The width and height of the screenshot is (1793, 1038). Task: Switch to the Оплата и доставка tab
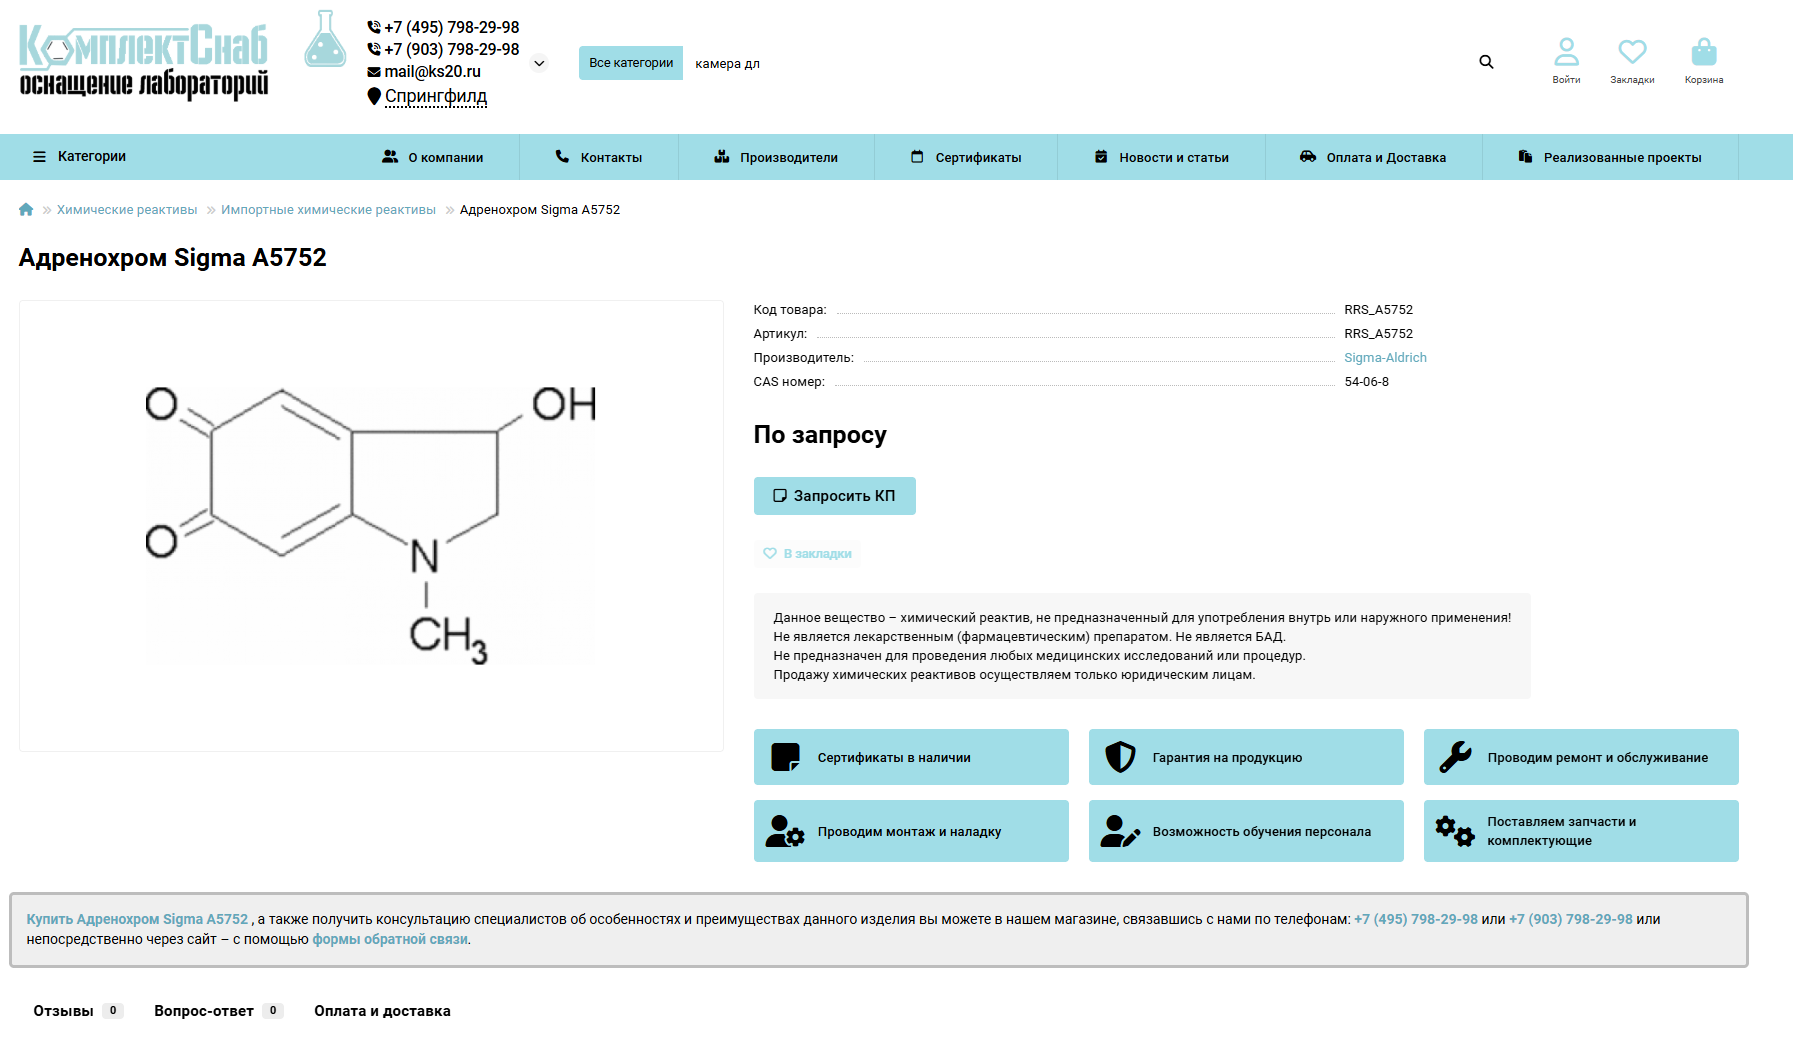(x=382, y=1011)
